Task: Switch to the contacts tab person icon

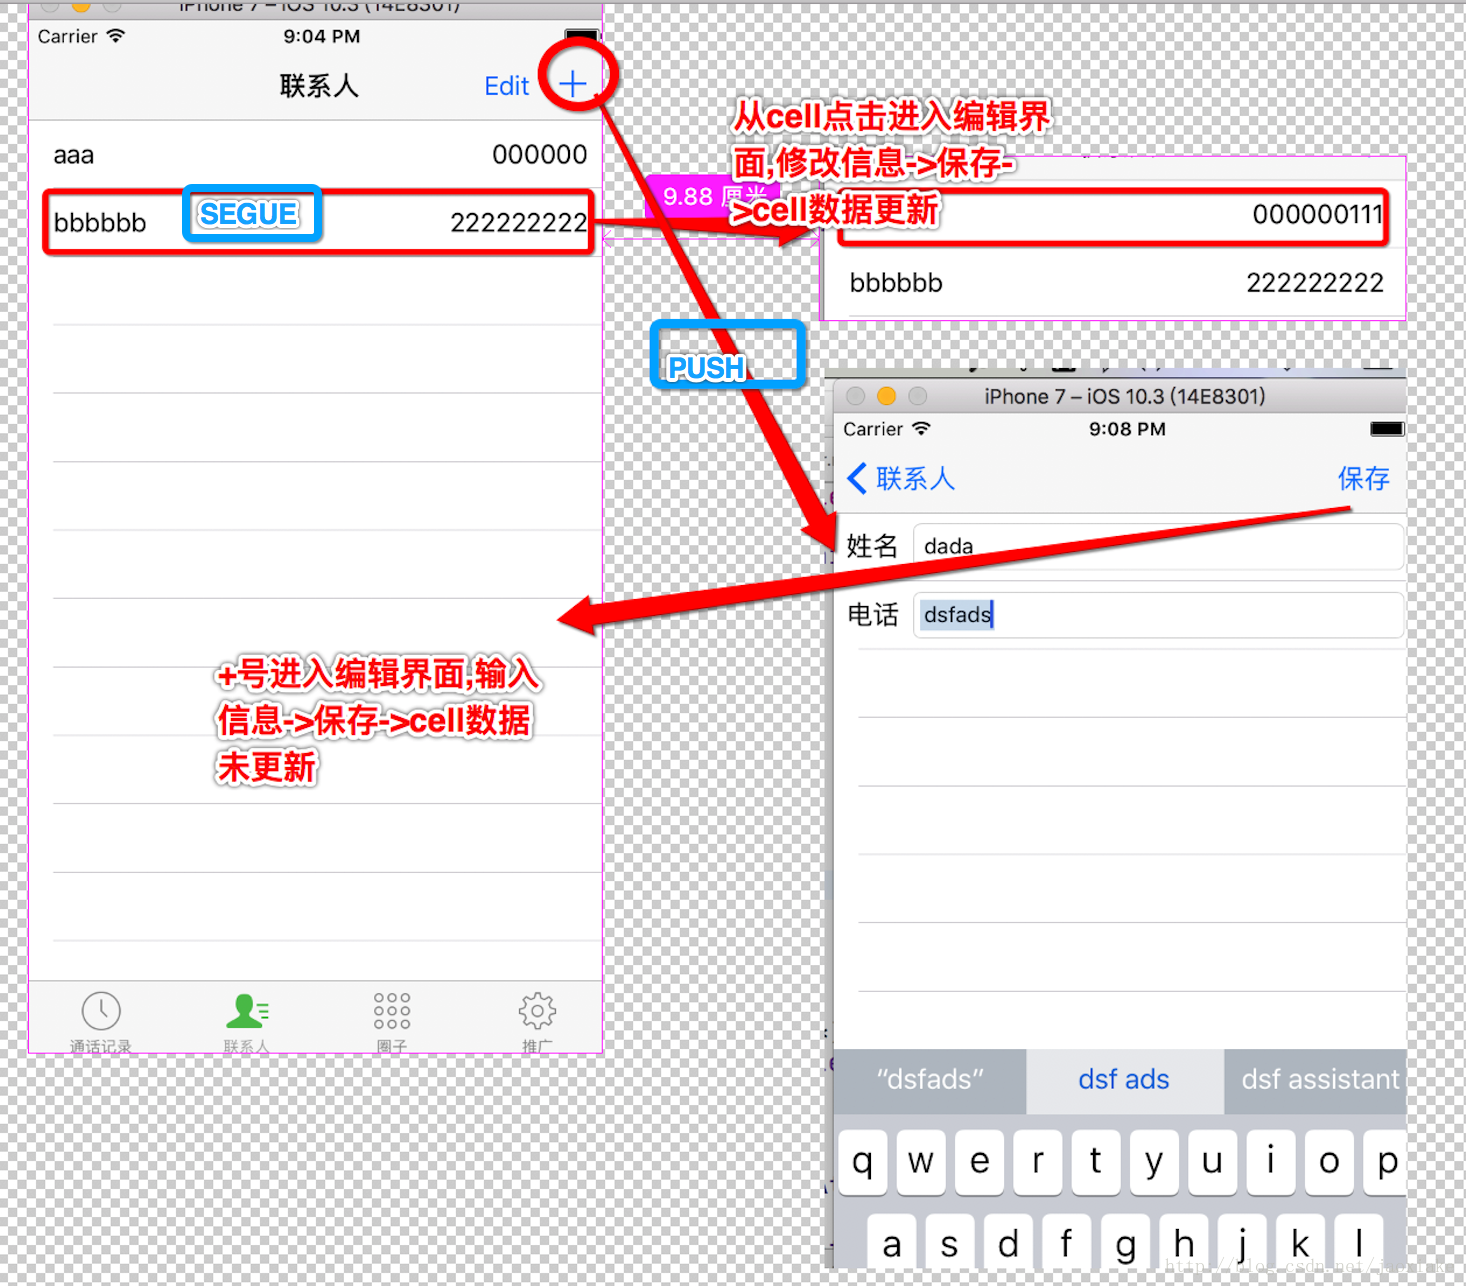Action: click(246, 1011)
